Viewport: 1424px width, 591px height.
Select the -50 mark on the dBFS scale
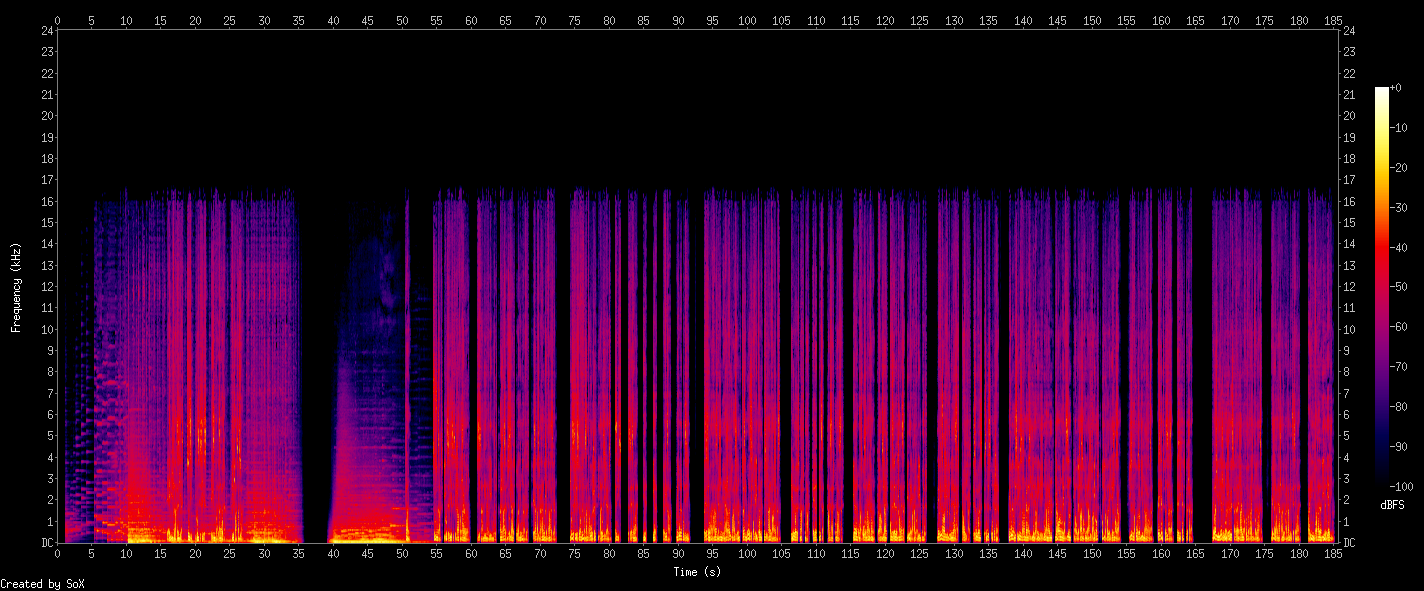1399,286
